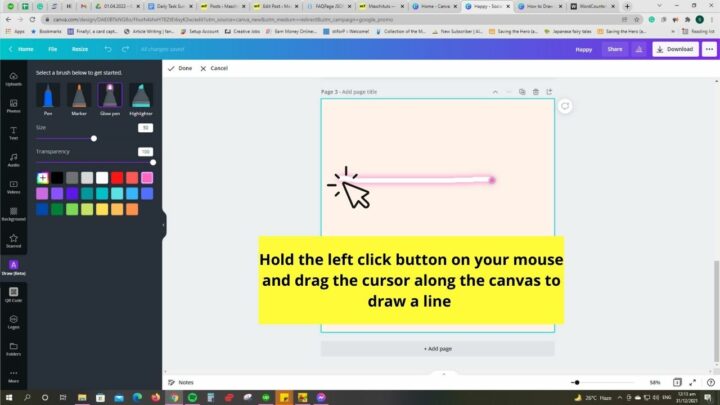This screenshot has height=405, width=720.
Task: Collapse the side panel handle
Action: coord(163,225)
